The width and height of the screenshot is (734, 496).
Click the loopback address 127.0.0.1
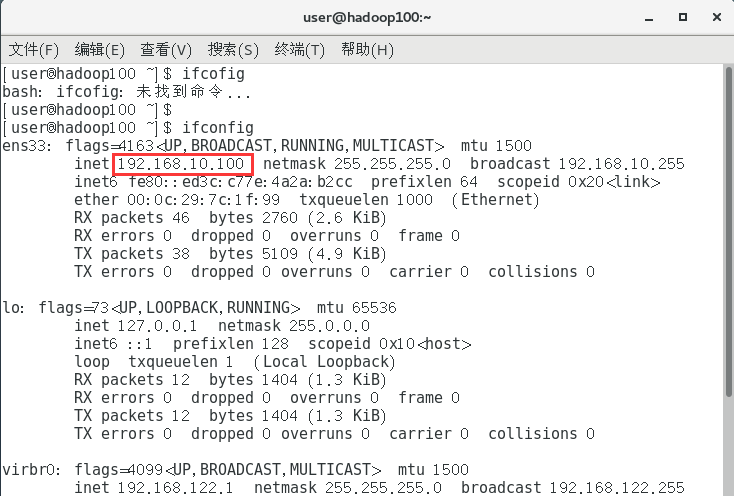pos(157,326)
